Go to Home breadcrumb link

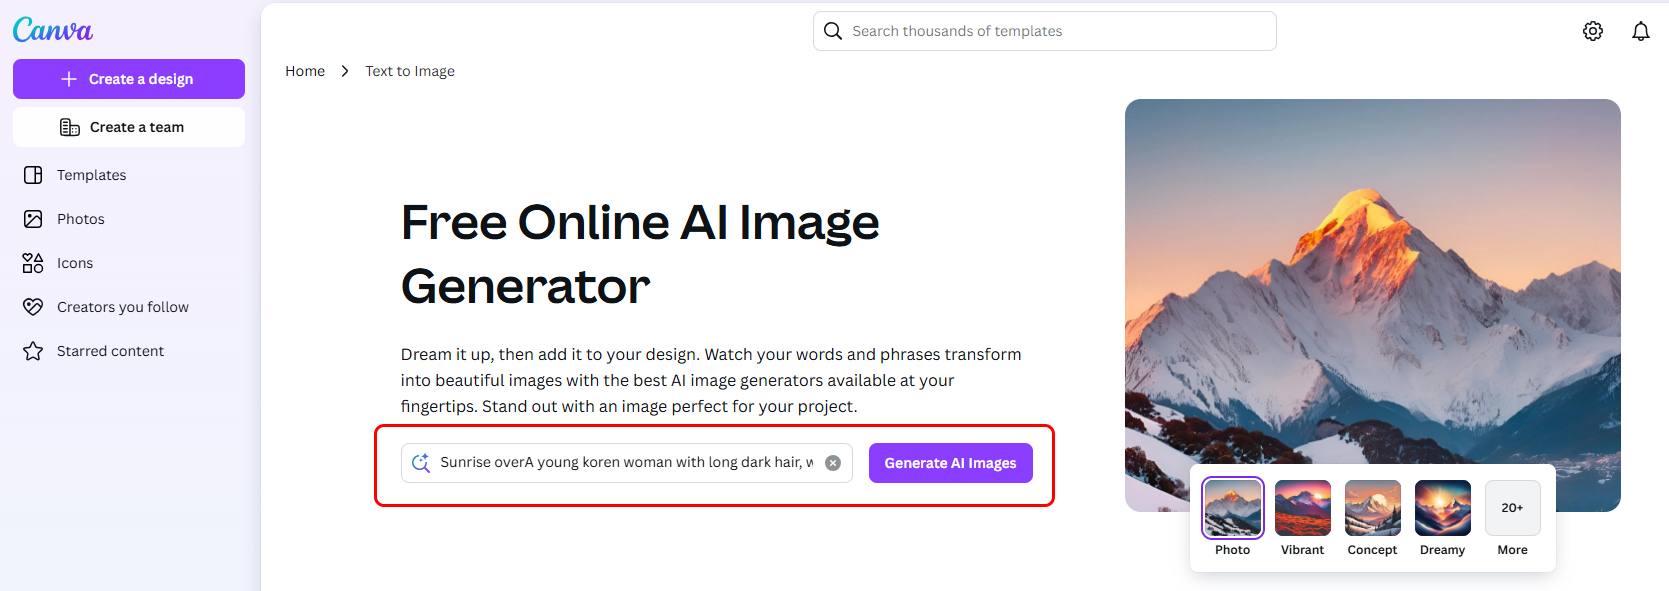305,71
